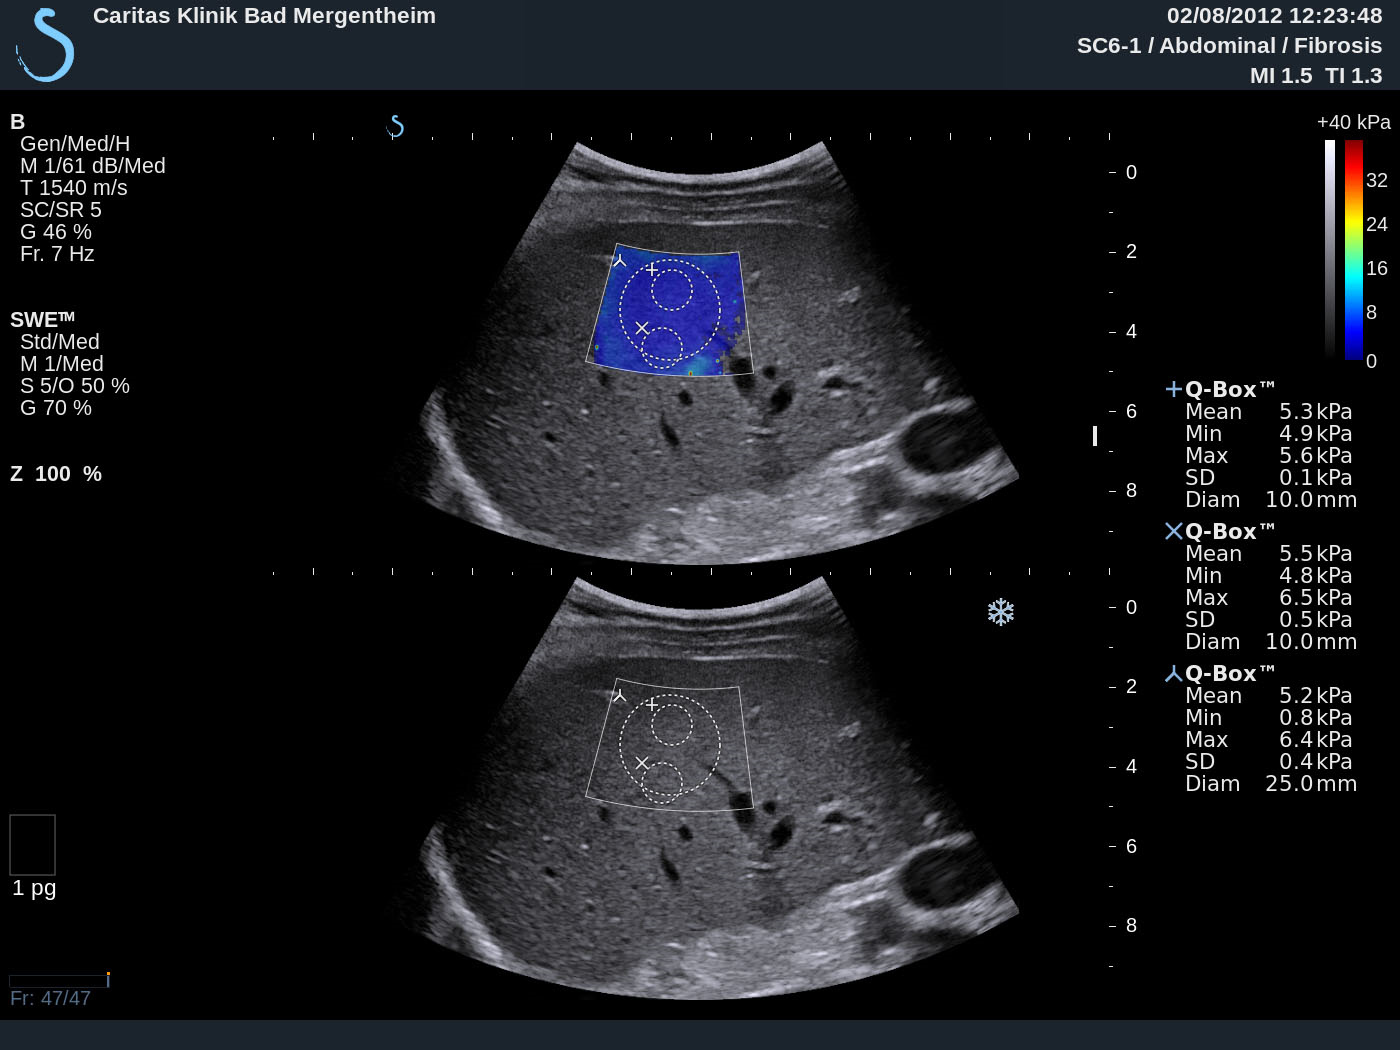The image size is (1400, 1050).
Task: Click the grayscale bar beside the color scale
Action: 1330,249
